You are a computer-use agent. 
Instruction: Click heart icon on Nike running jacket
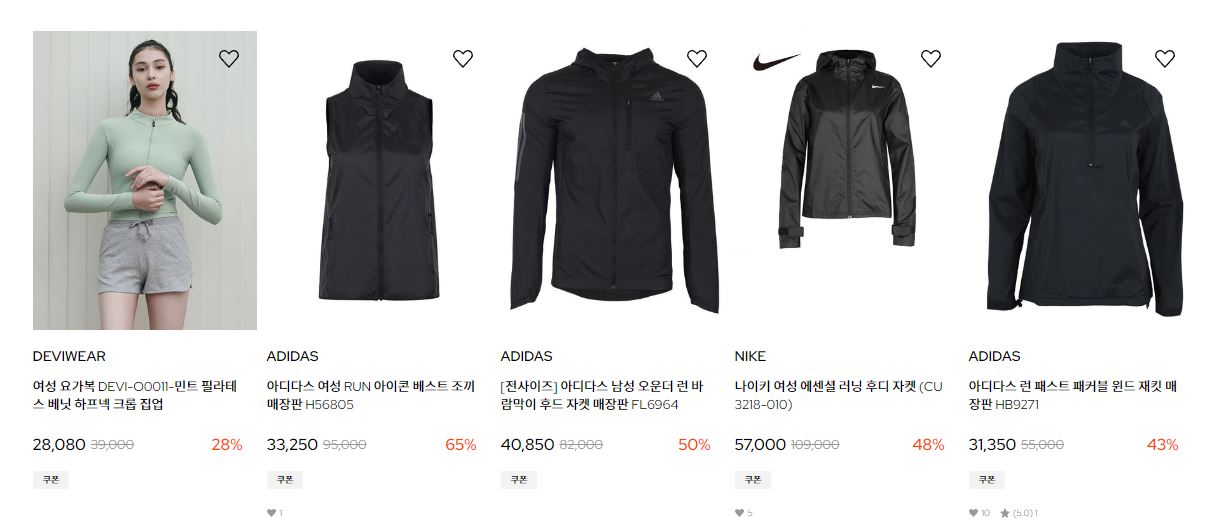click(x=931, y=58)
